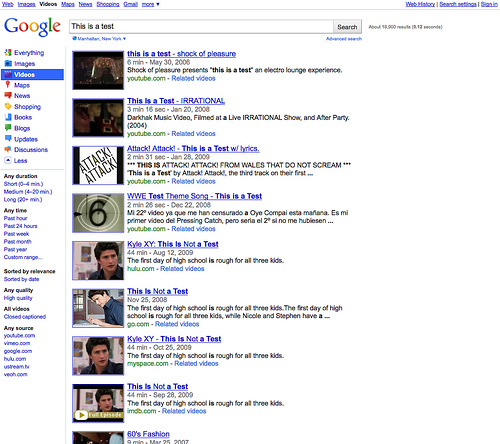Click the Sign in link
Viewport: 500px width, 444px height.
pos(489,4)
